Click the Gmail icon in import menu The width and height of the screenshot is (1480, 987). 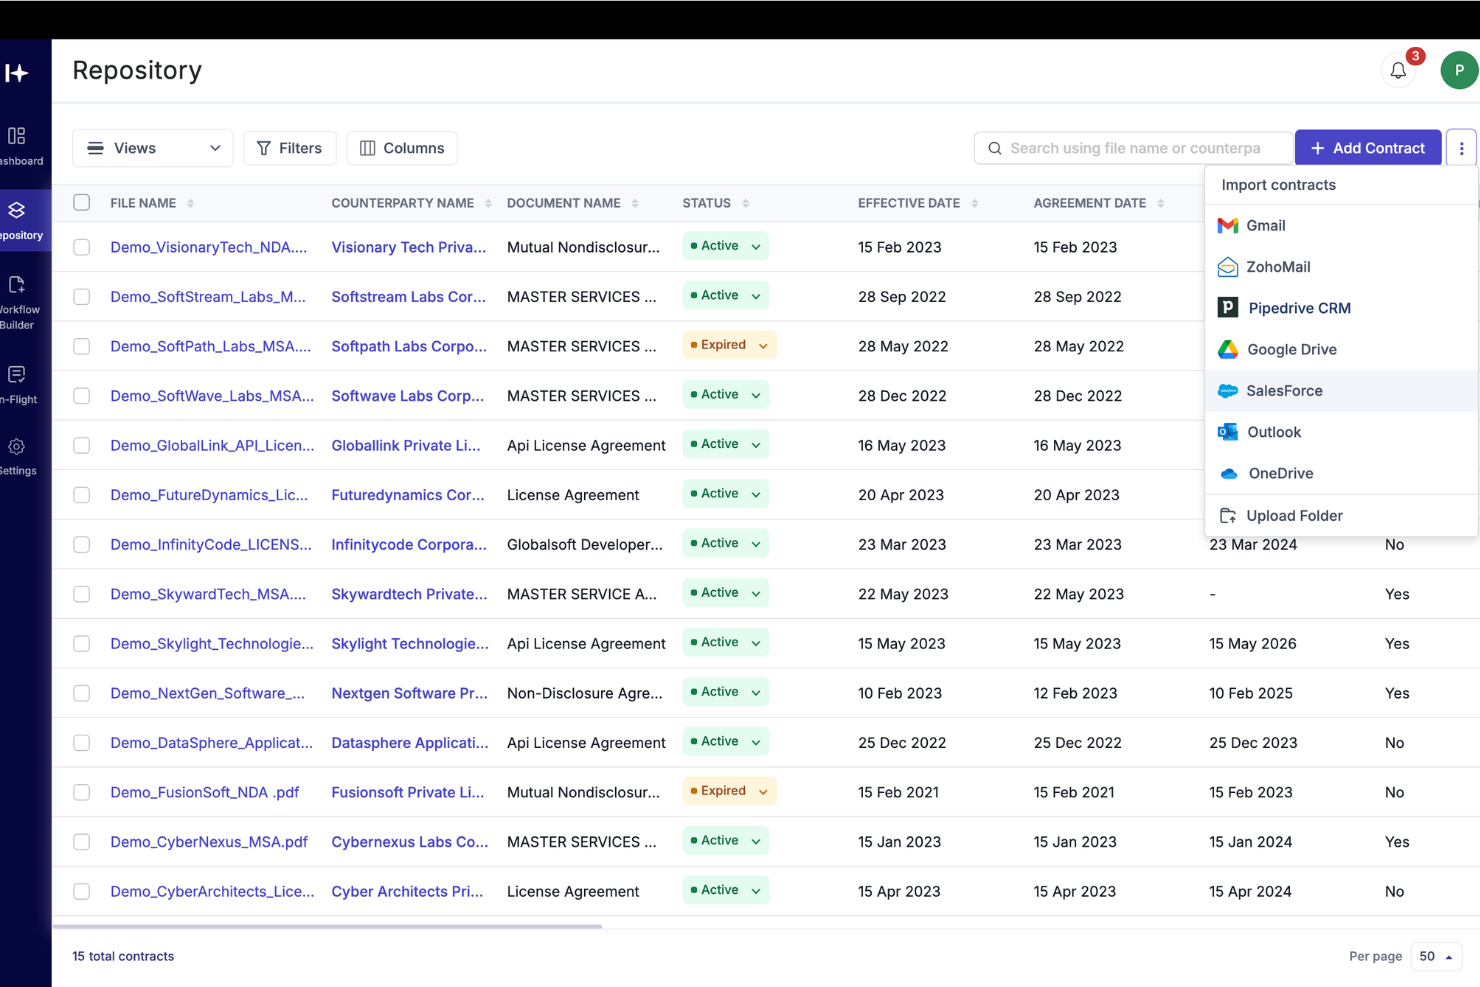tap(1228, 226)
